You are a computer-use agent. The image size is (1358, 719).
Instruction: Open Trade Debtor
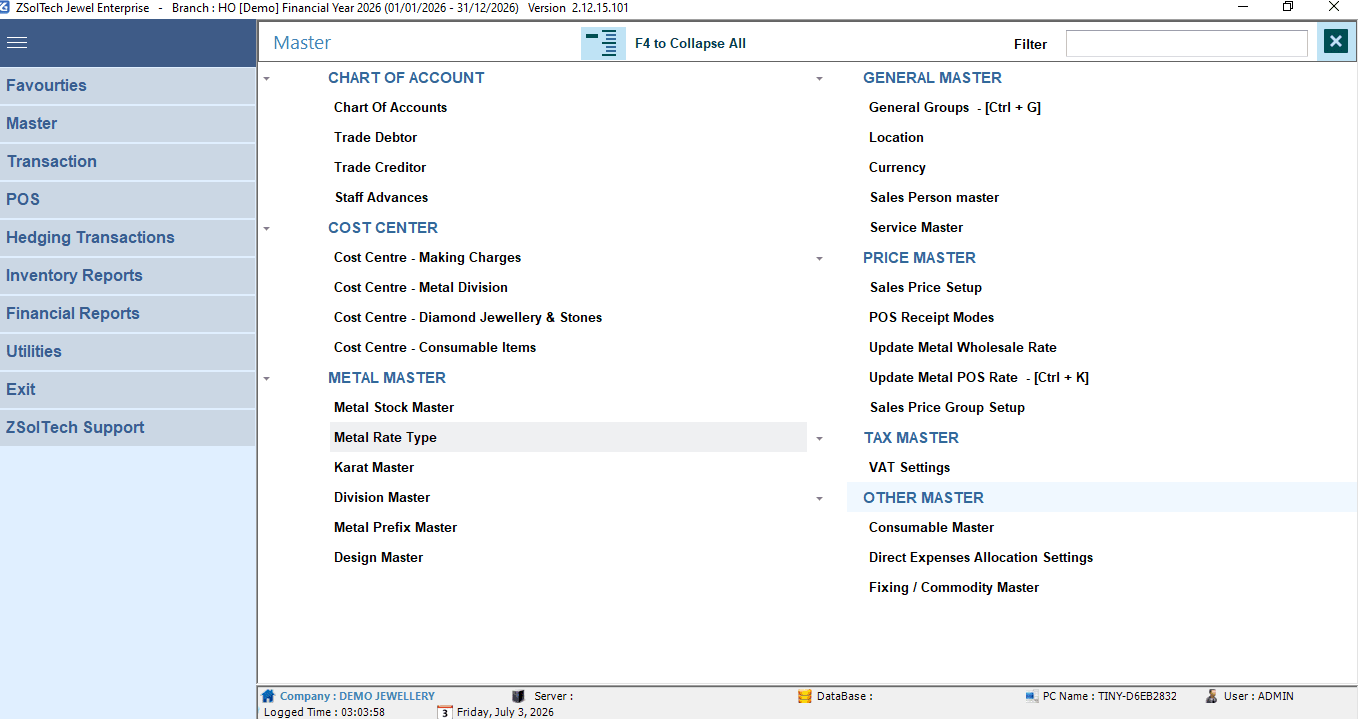(x=375, y=137)
